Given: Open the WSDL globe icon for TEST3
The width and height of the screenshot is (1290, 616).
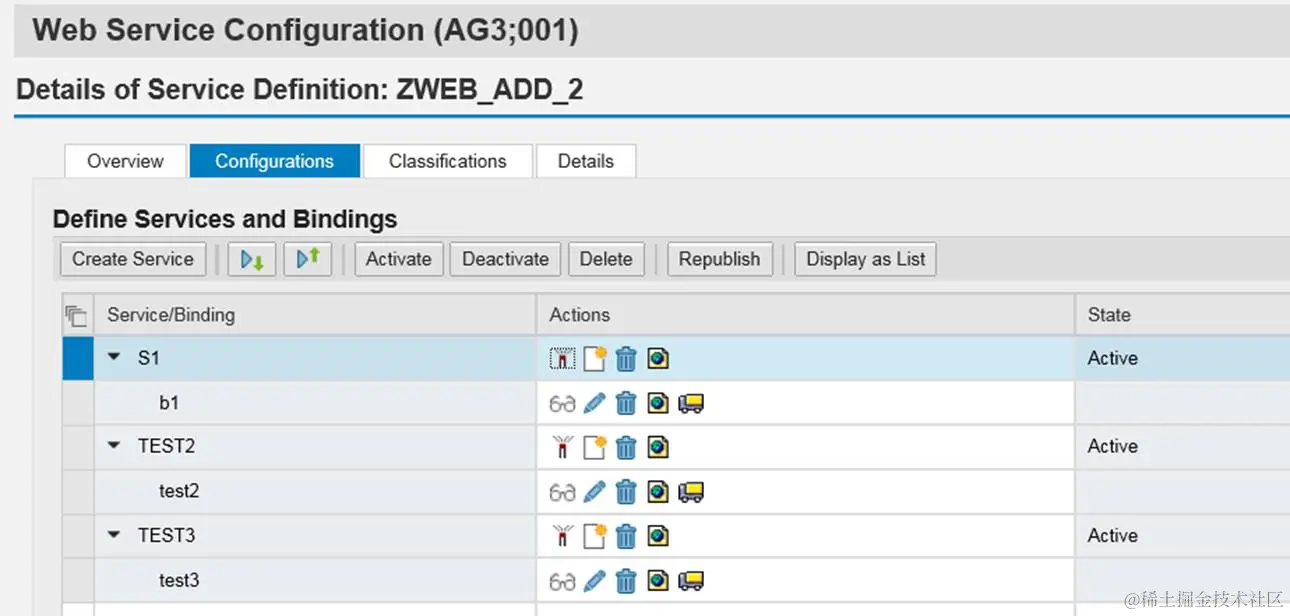Looking at the screenshot, I should point(657,536).
